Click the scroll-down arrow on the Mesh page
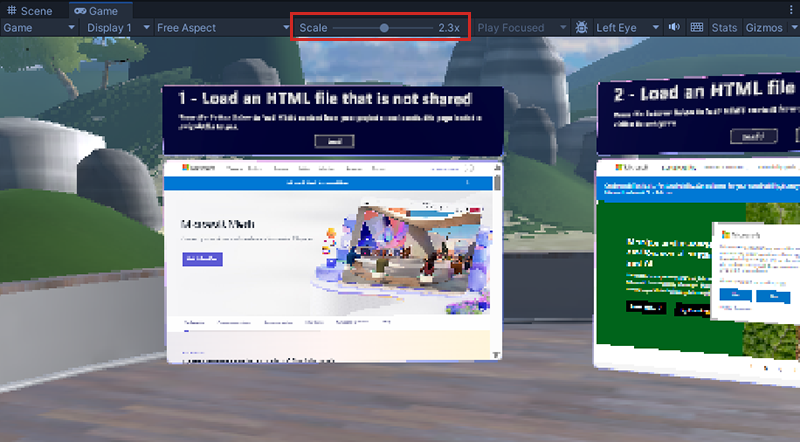 (x=496, y=355)
